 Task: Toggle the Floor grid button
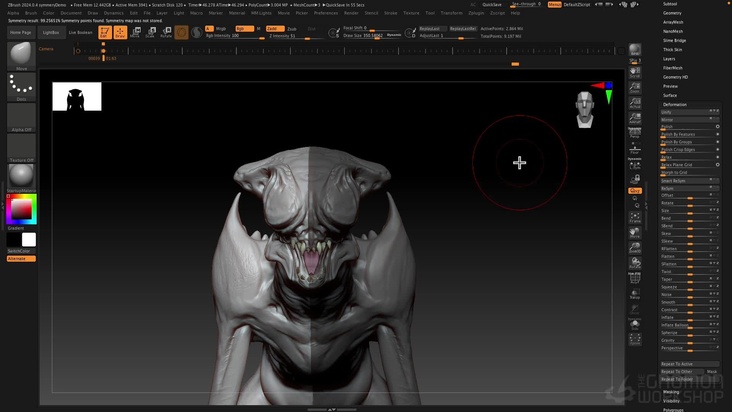click(x=634, y=149)
